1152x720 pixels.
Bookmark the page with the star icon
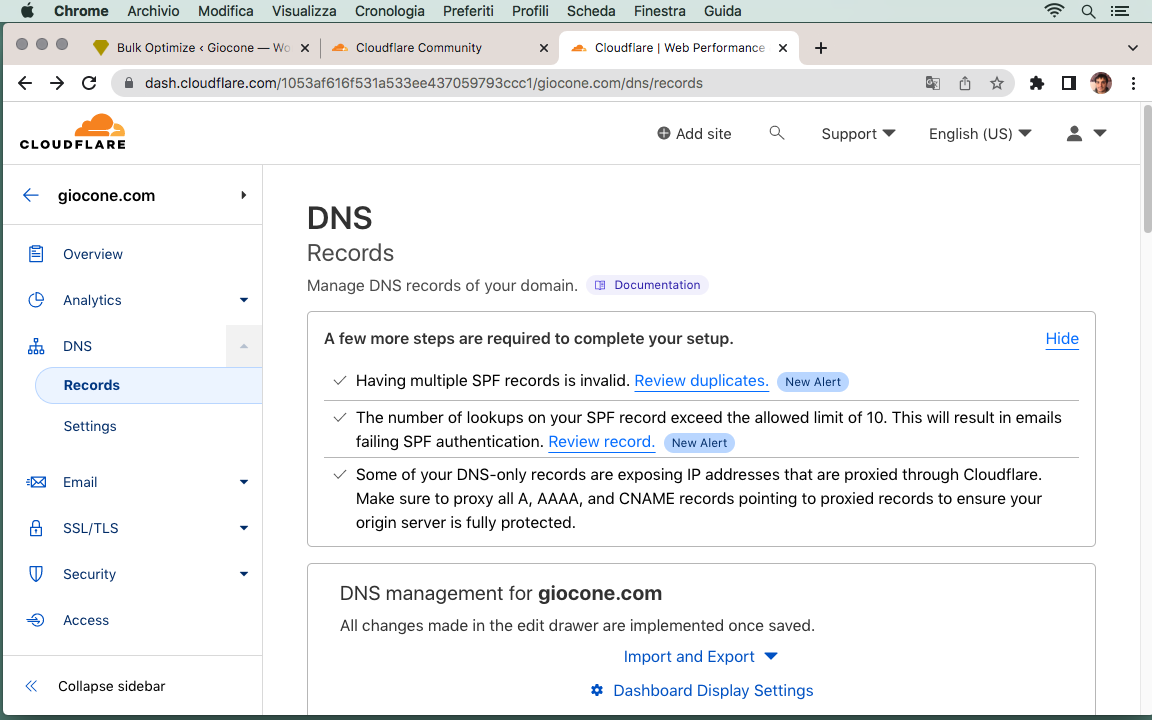[x=996, y=83]
